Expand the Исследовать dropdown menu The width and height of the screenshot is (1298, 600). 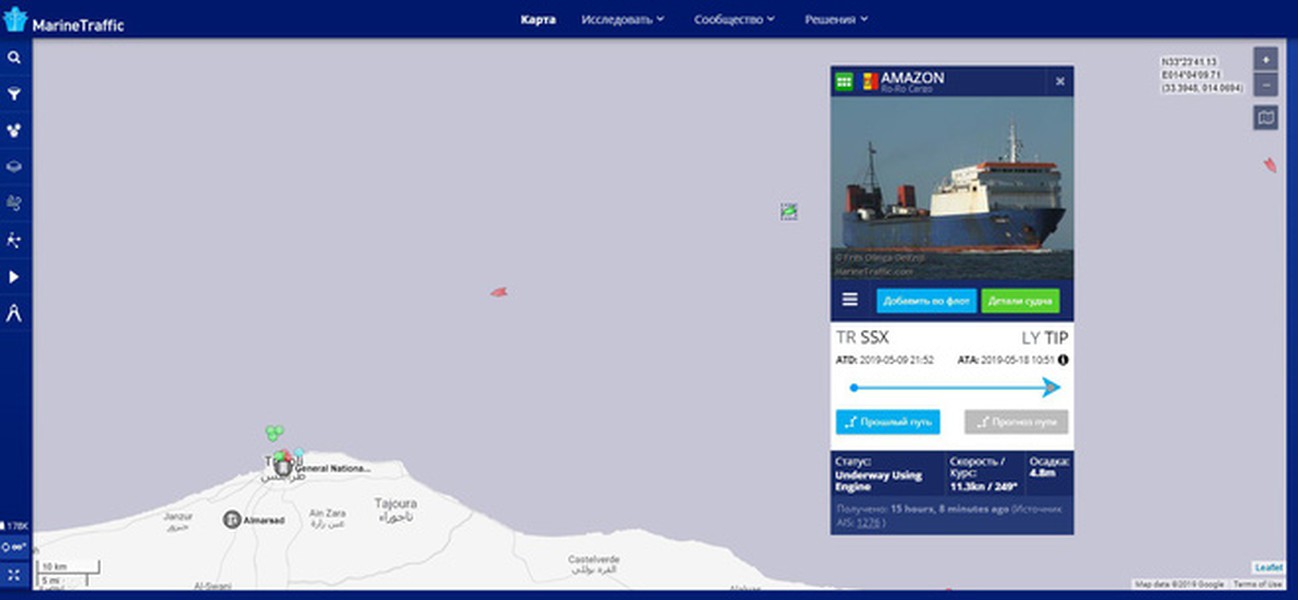tap(623, 19)
